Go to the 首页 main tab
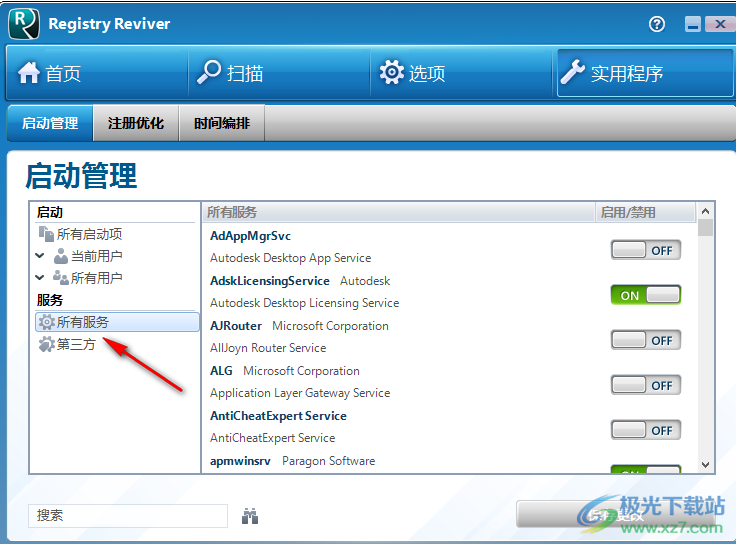Viewport: 736px width, 544px height. 97,73
